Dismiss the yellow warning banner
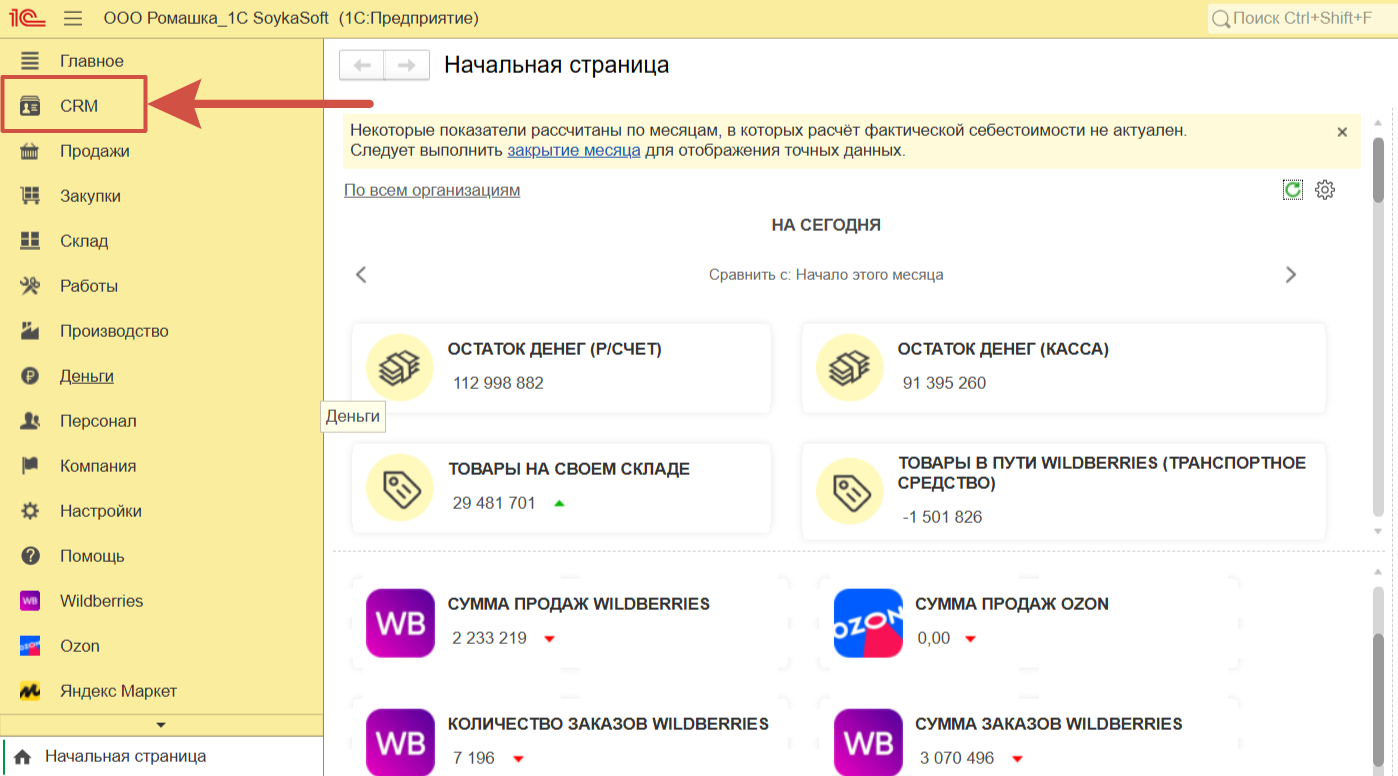 (x=1342, y=132)
